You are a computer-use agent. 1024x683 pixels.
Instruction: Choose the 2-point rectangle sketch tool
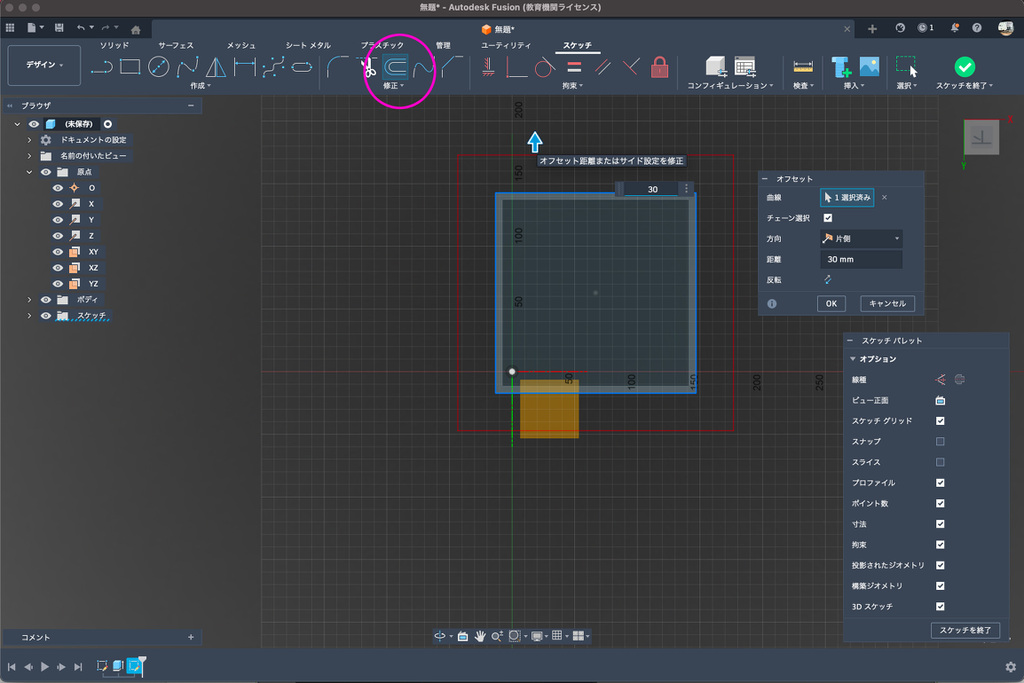tap(129, 67)
